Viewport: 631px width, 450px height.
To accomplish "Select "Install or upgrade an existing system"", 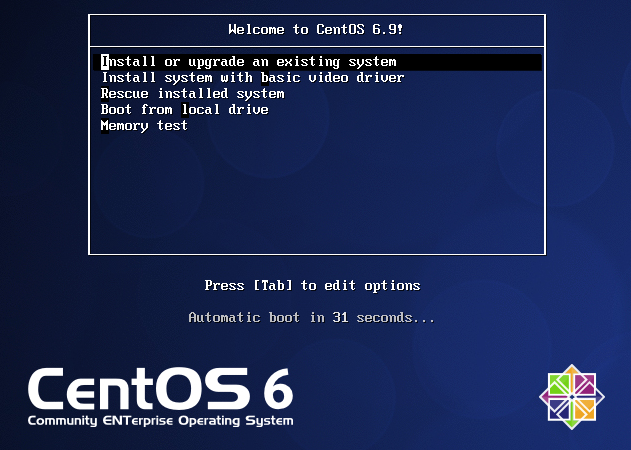I will tap(317, 62).
